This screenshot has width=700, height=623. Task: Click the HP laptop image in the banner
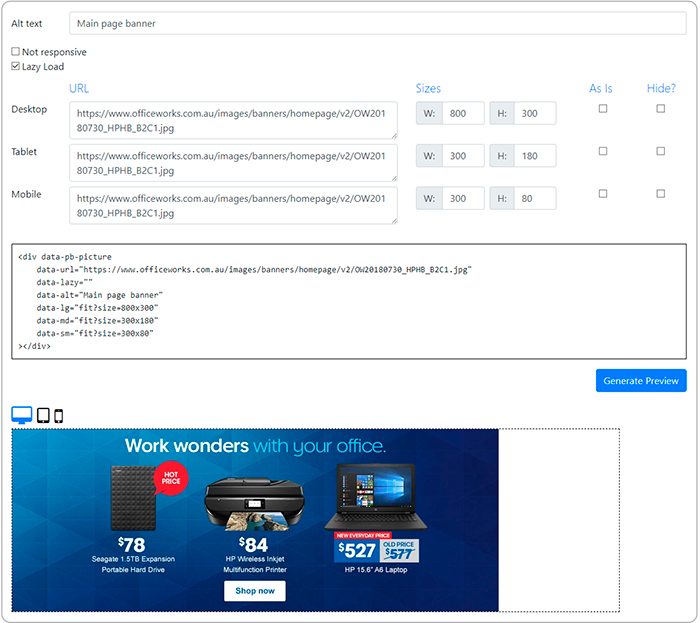click(x=375, y=497)
